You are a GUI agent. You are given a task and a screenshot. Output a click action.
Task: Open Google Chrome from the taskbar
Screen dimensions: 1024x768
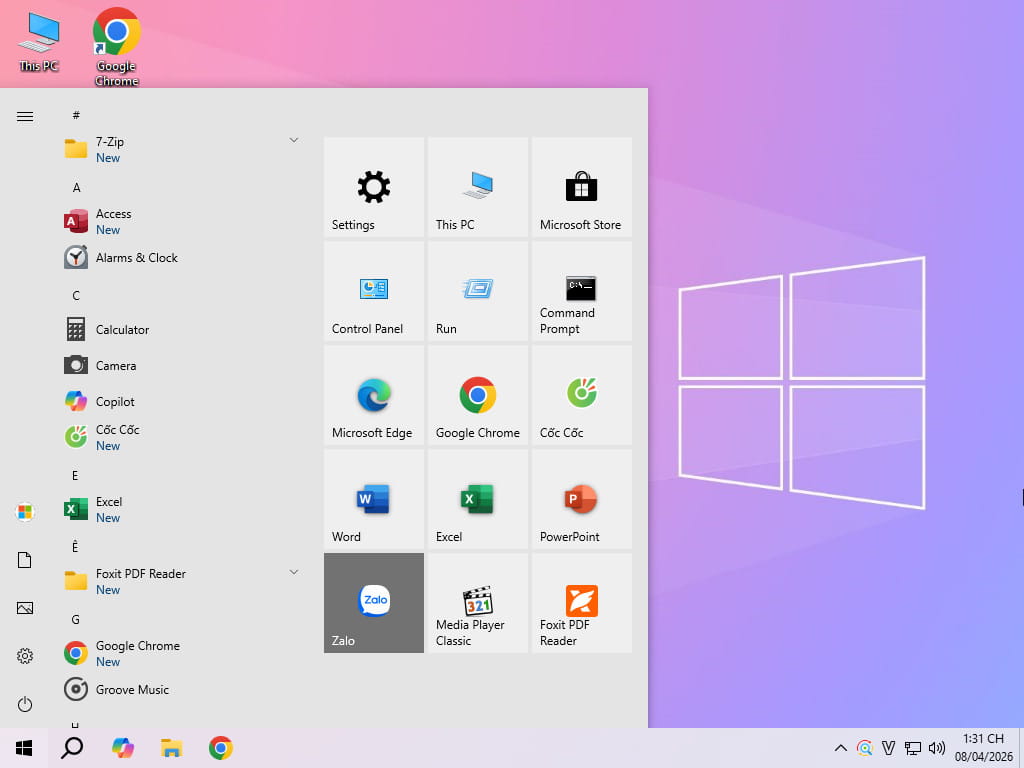point(221,748)
